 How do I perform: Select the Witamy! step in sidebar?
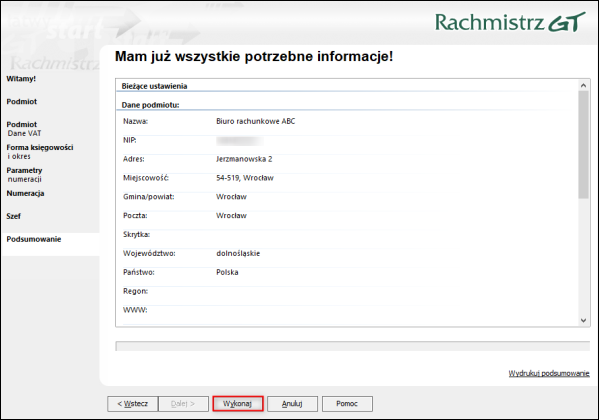(x=21, y=79)
